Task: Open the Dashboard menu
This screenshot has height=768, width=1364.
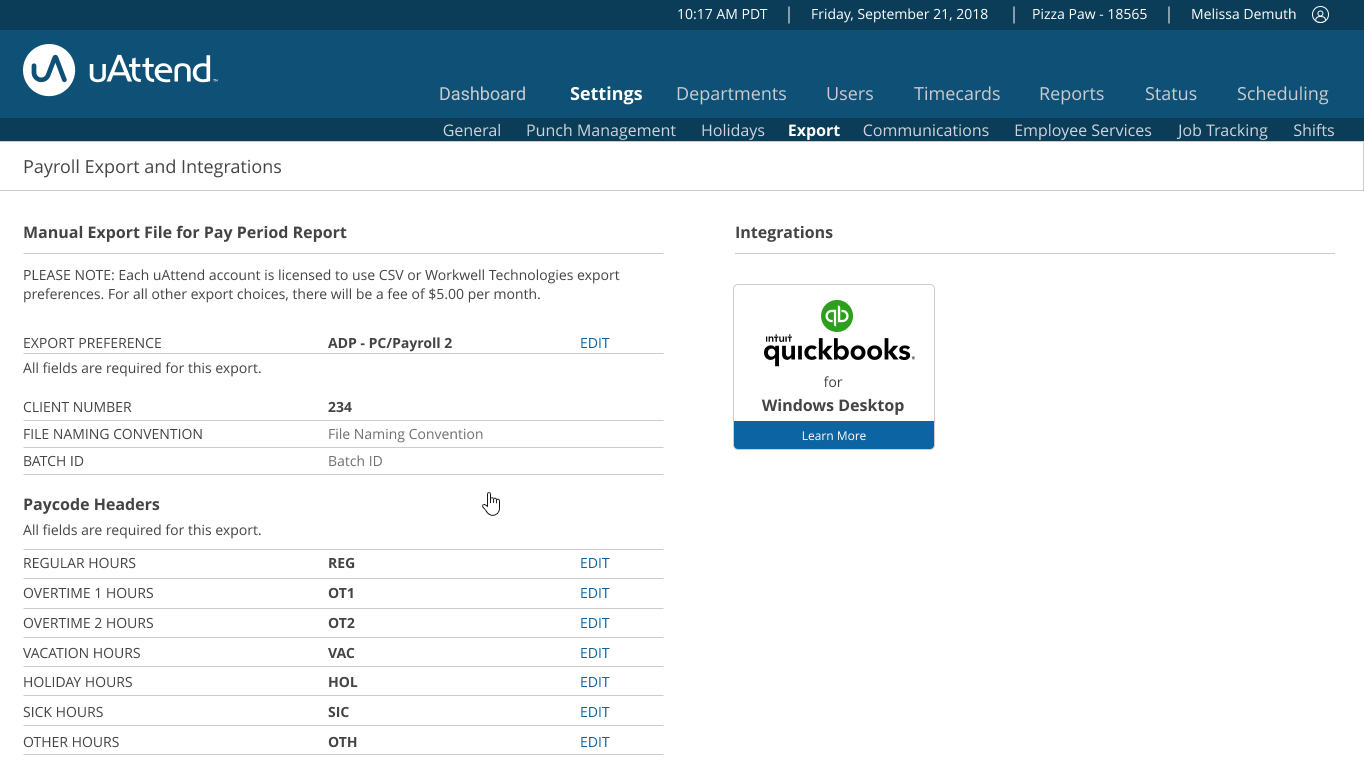Action: click(482, 93)
